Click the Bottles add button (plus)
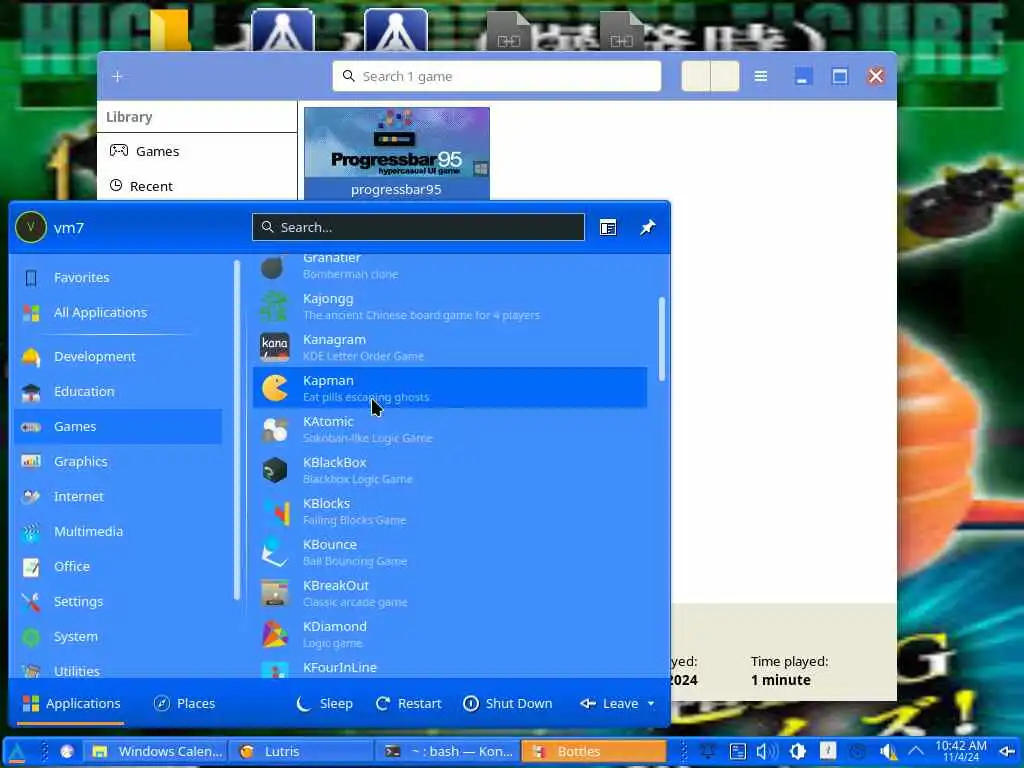 (x=118, y=76)
